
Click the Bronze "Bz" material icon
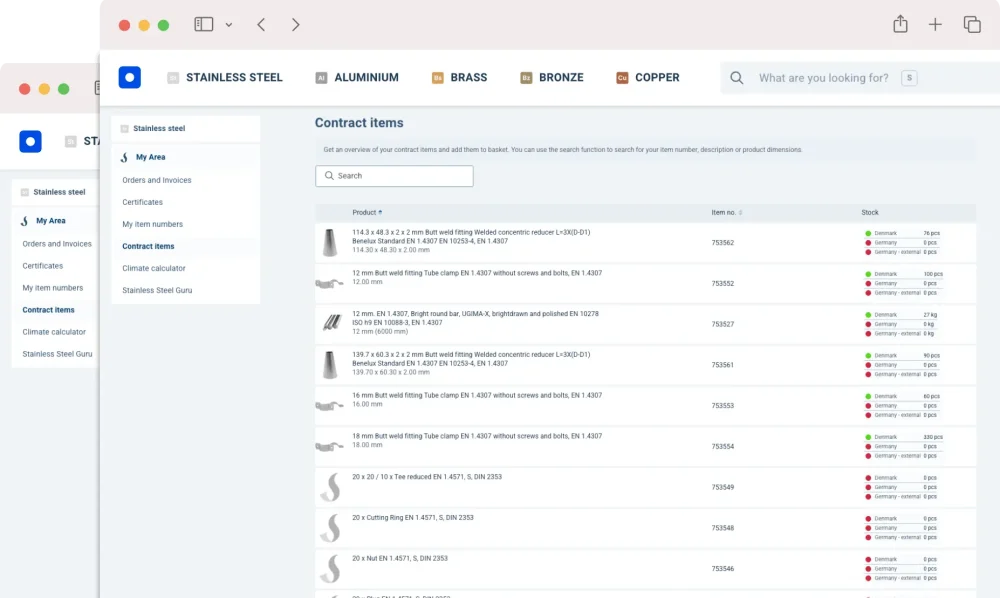click(524, 77)
